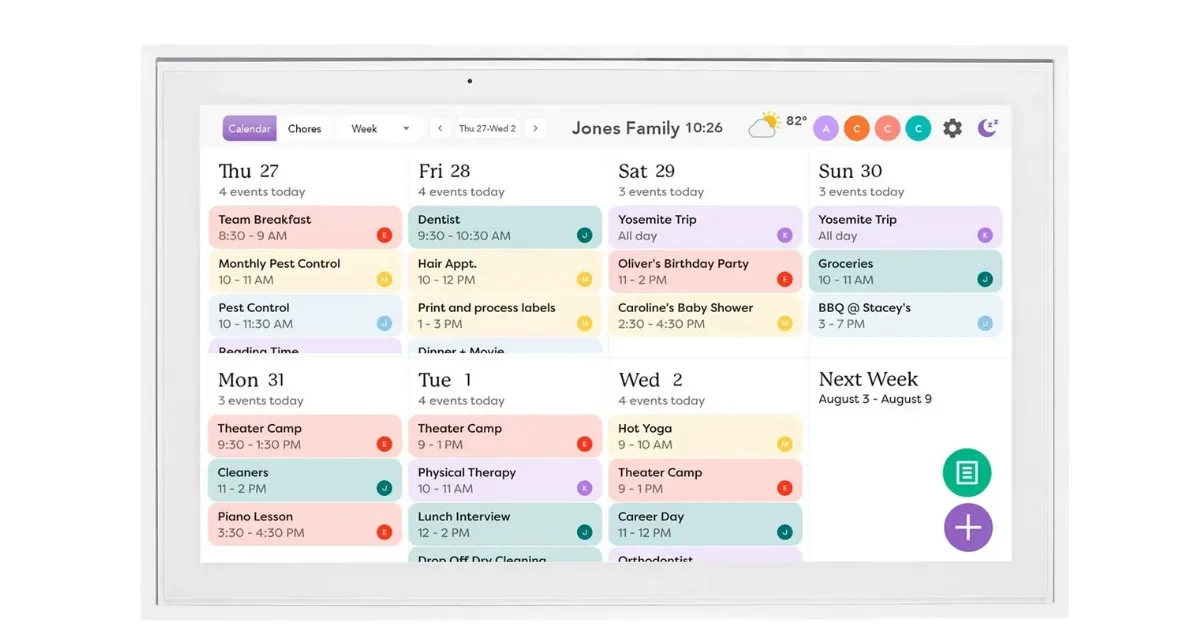Go to previous week with left chevron
This screenshot has width=1200, height=630.
(x=440, y=128)
